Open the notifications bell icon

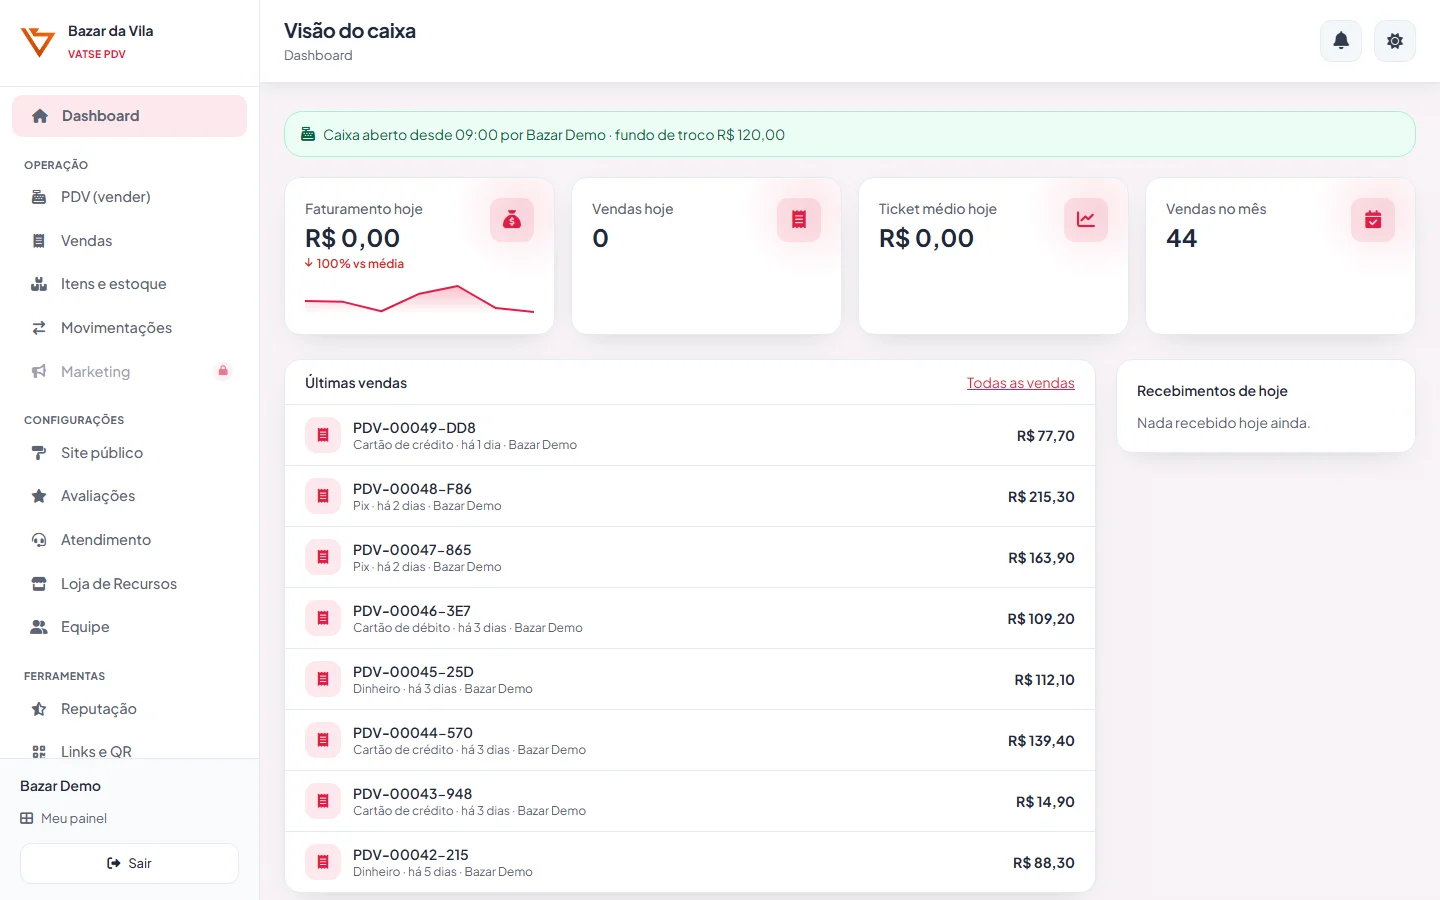pyautogui.click(x=1341, y=41)
